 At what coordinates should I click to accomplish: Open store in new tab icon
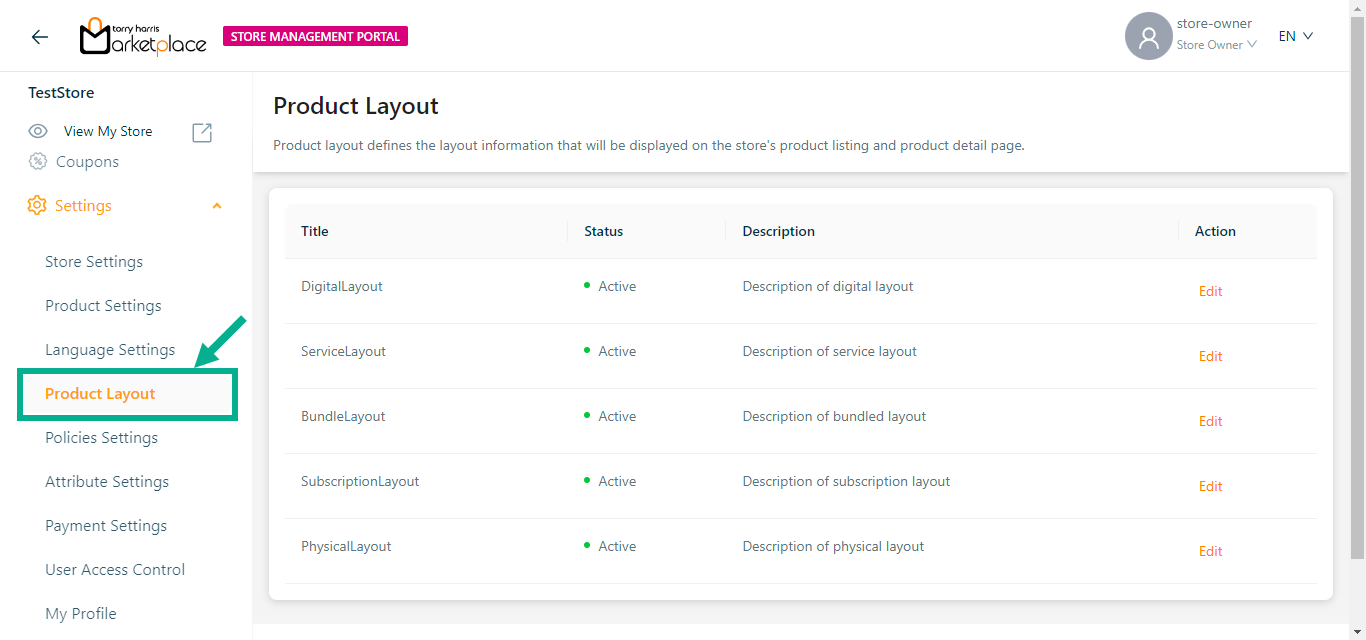(202, 132)
